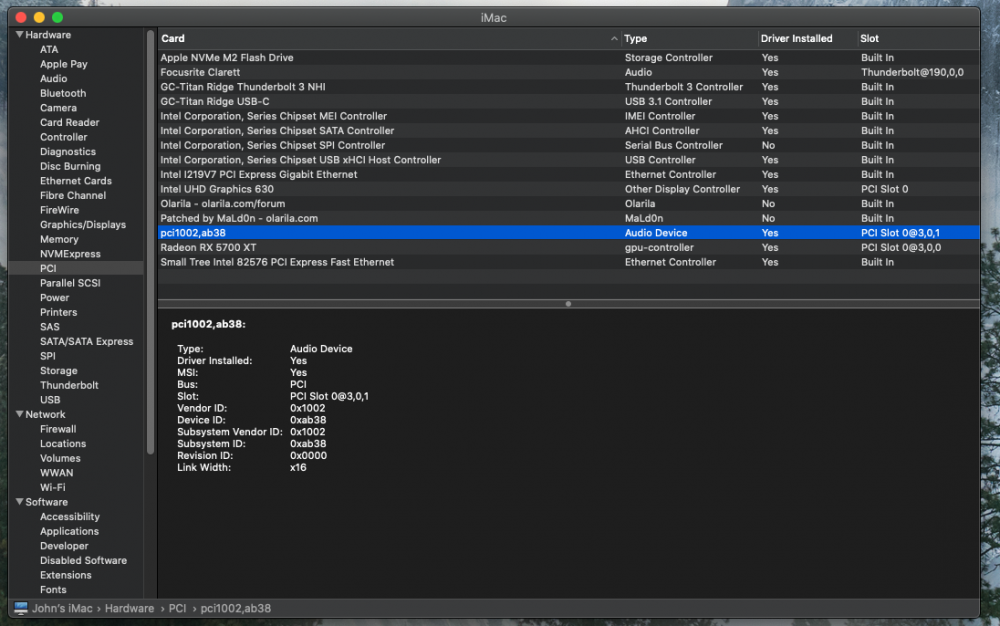
Task: Select the Patched by MaLd0n row
Action: click(568, 218)
